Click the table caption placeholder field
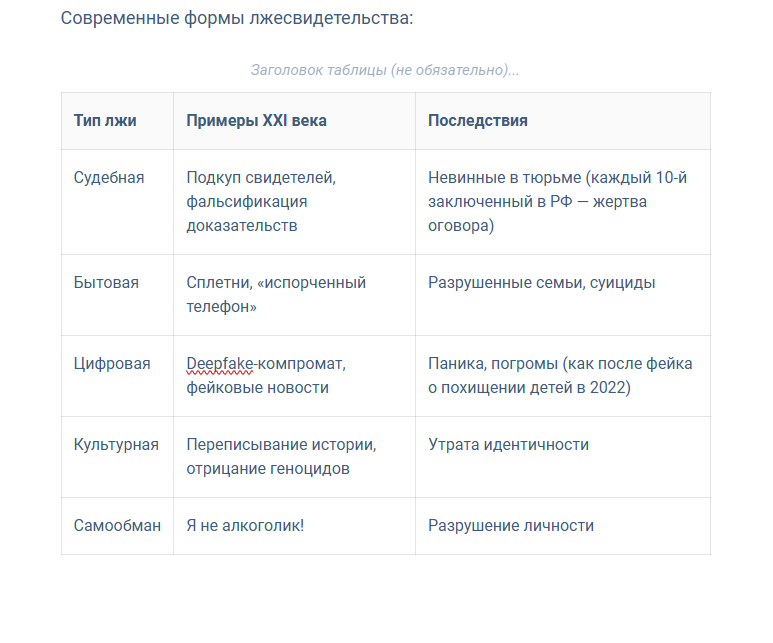This screenshot has height=643, width=773. (385, 70)
